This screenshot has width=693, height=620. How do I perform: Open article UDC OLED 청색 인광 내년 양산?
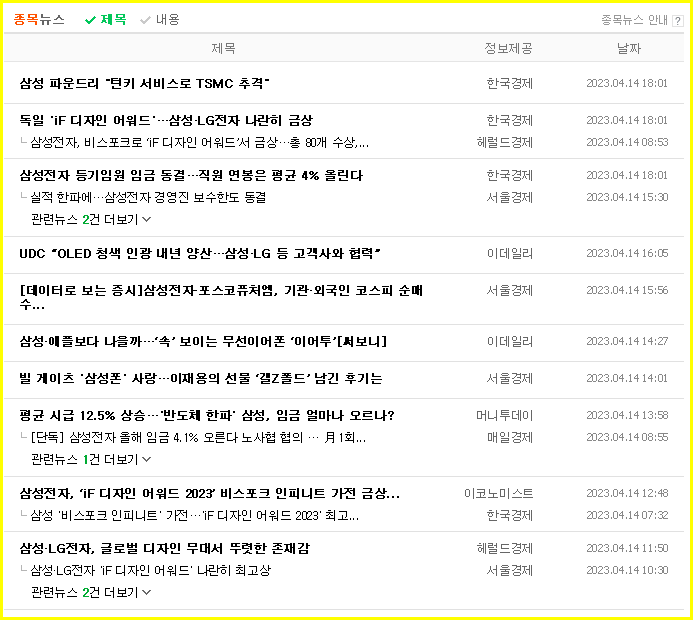pyautogui.click(x=200, y=253)
